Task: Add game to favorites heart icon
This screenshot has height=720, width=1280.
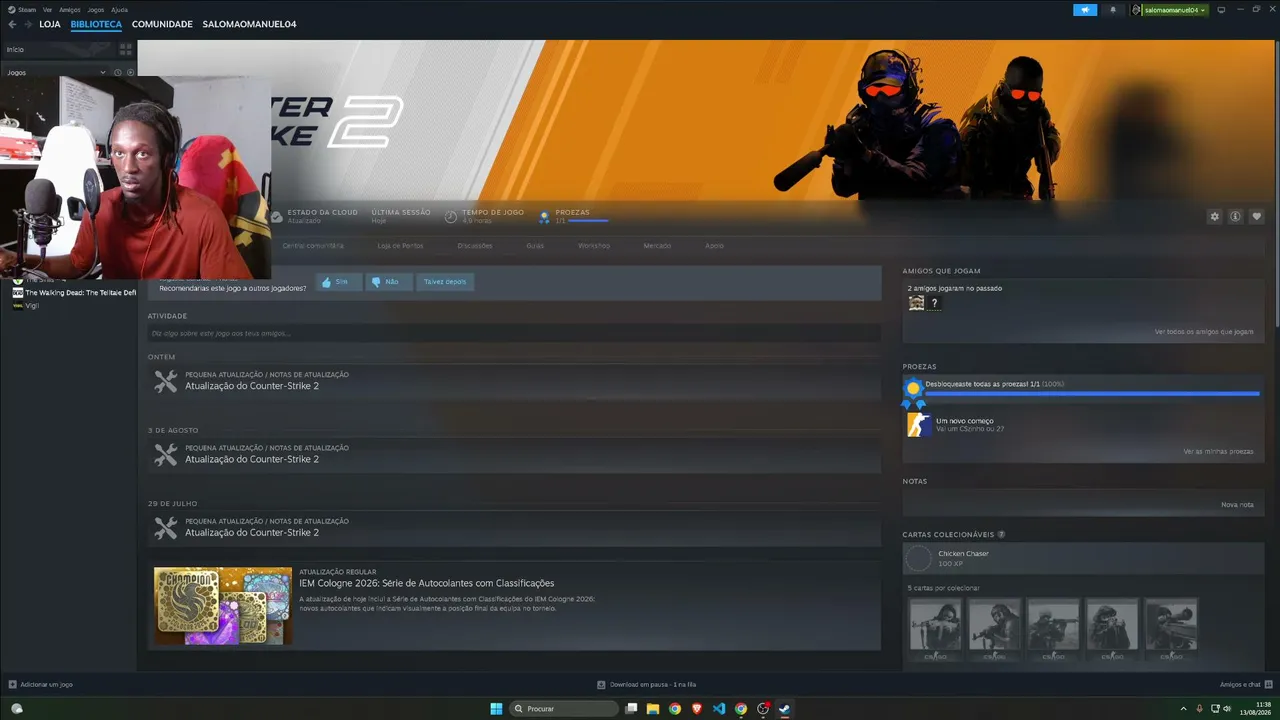Action: (1257, 216)
